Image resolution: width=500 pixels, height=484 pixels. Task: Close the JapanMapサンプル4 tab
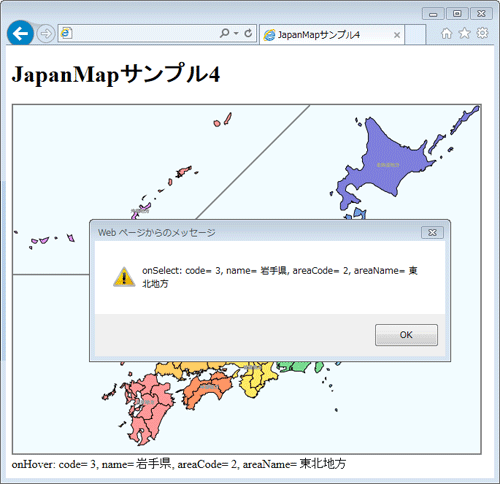click(x=397, y=35)
